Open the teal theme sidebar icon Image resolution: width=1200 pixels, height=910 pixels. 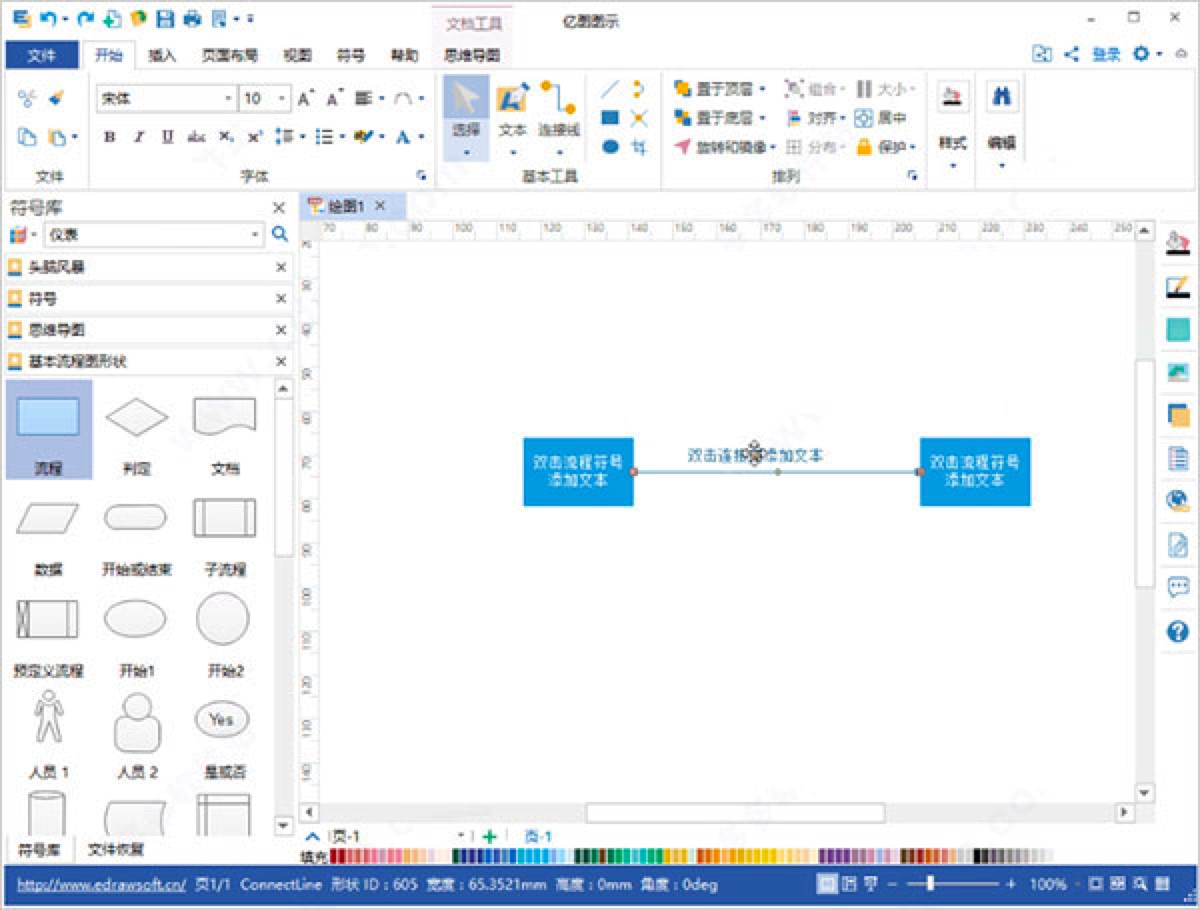tap(1178, 330)
